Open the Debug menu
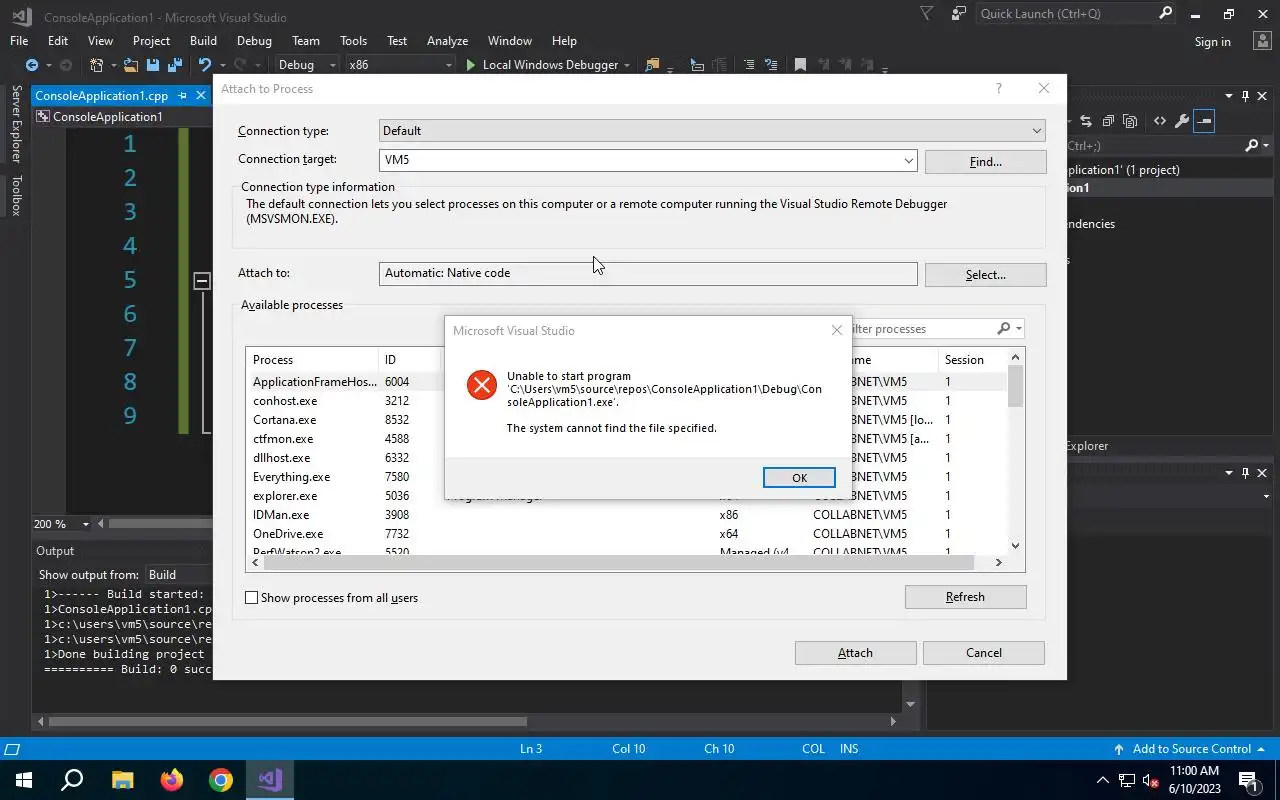This screenshot has width=1280, height=800. (254, 41)
